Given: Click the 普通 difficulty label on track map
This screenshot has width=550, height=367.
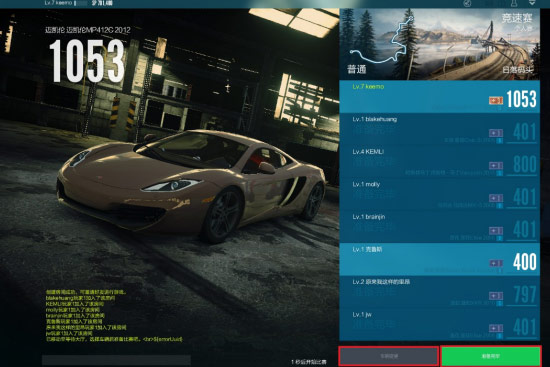Looking at the screenshot, I should pos(356,69).
